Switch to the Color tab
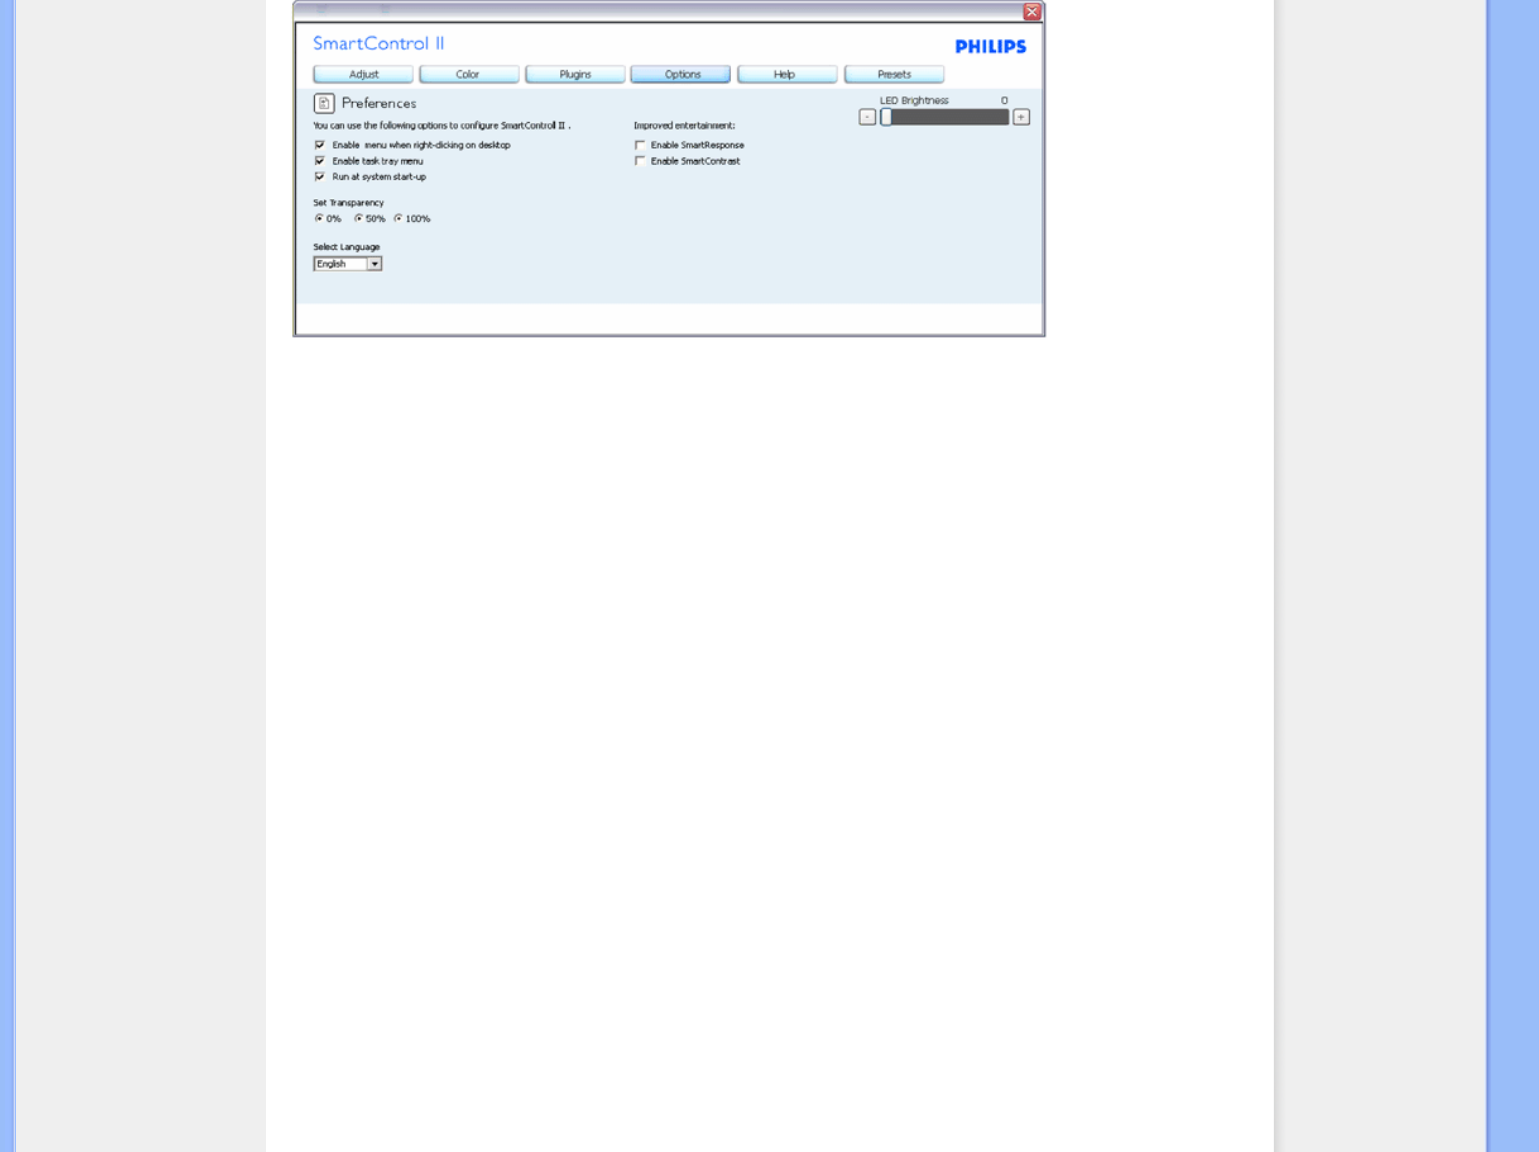The height and width of the screenshot is (1152, 1539). click(469, 74)
